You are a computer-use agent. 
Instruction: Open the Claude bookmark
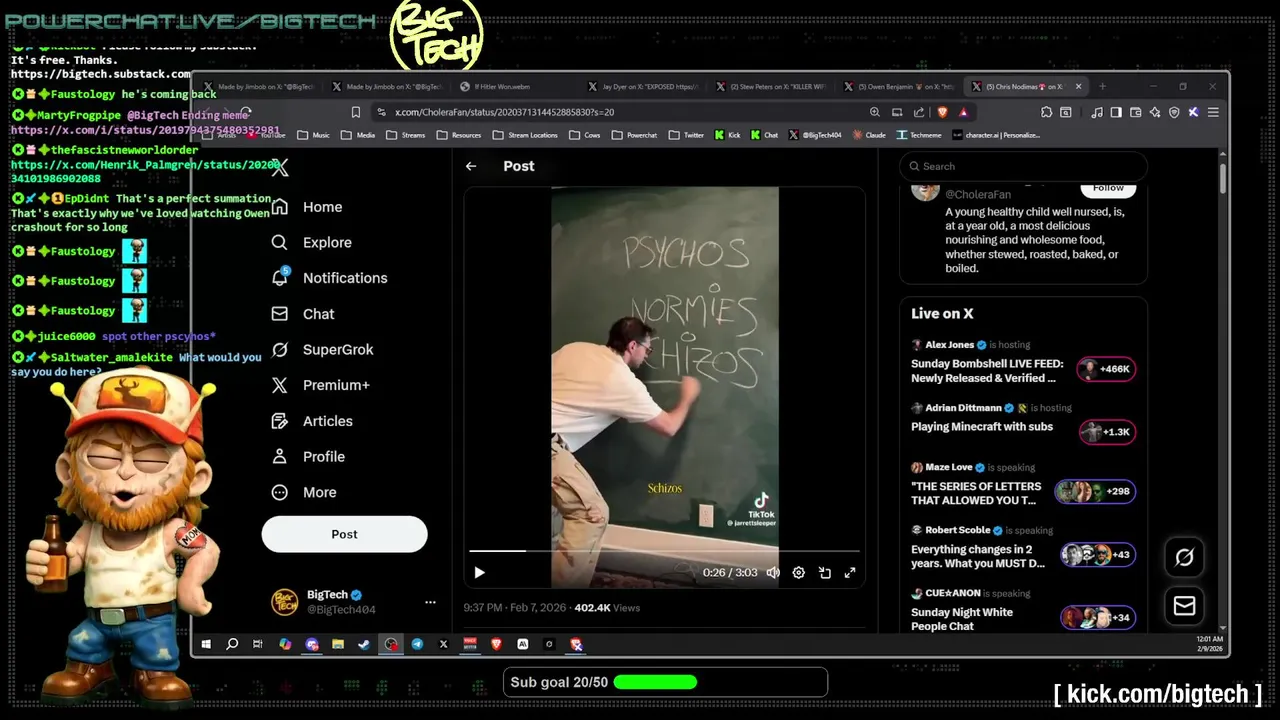(x=869, y=135)
